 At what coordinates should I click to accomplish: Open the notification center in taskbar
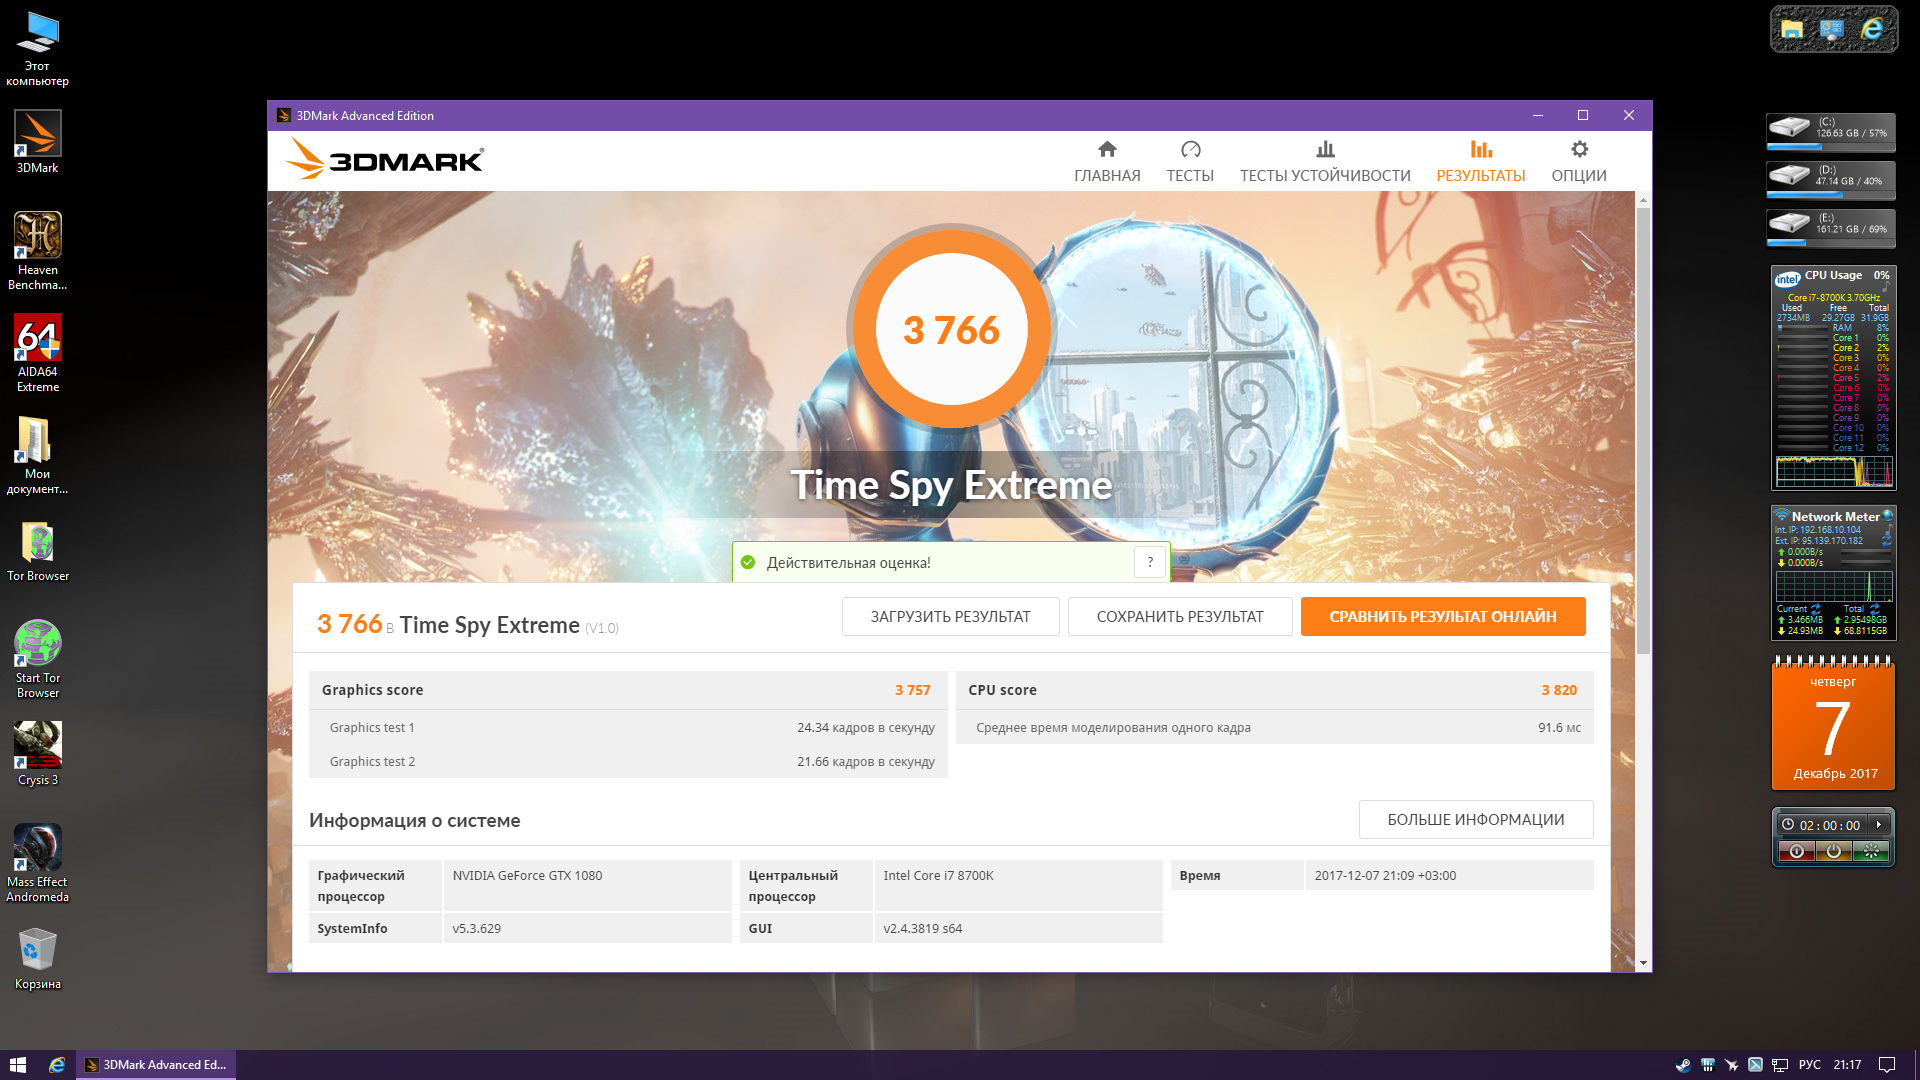(x=1887, y=1065)
